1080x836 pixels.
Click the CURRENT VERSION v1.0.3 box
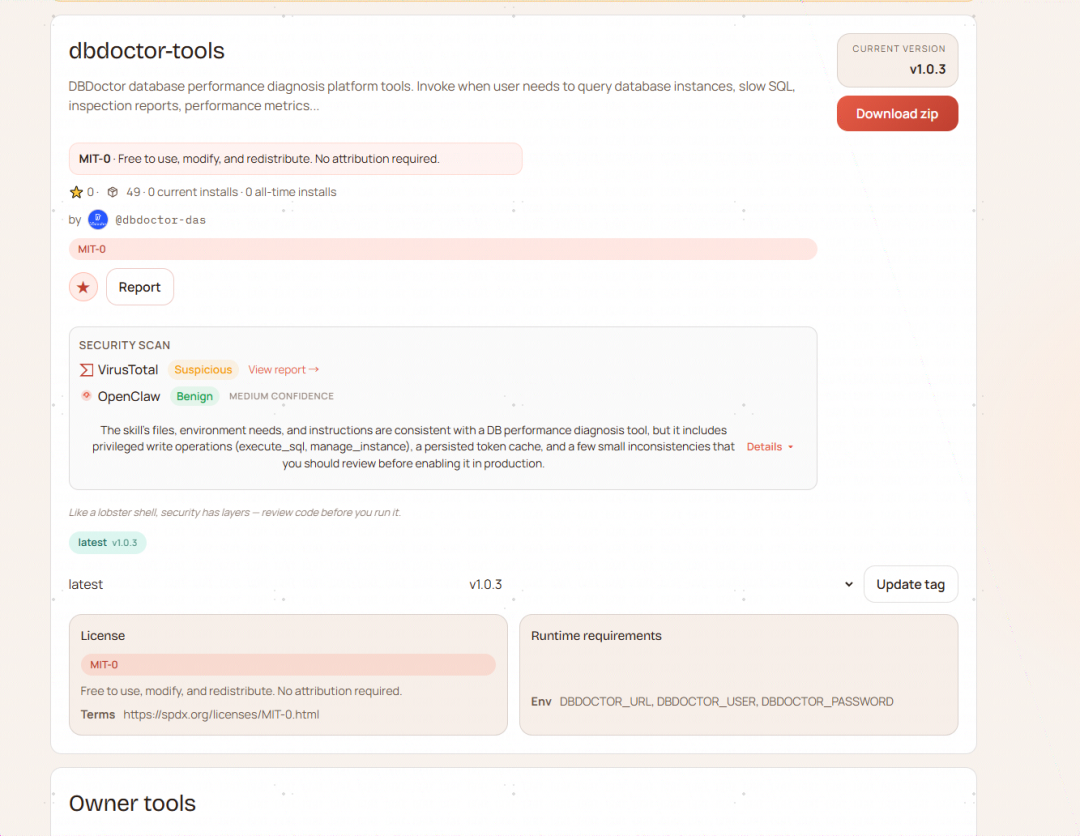[x=897, y=60]
